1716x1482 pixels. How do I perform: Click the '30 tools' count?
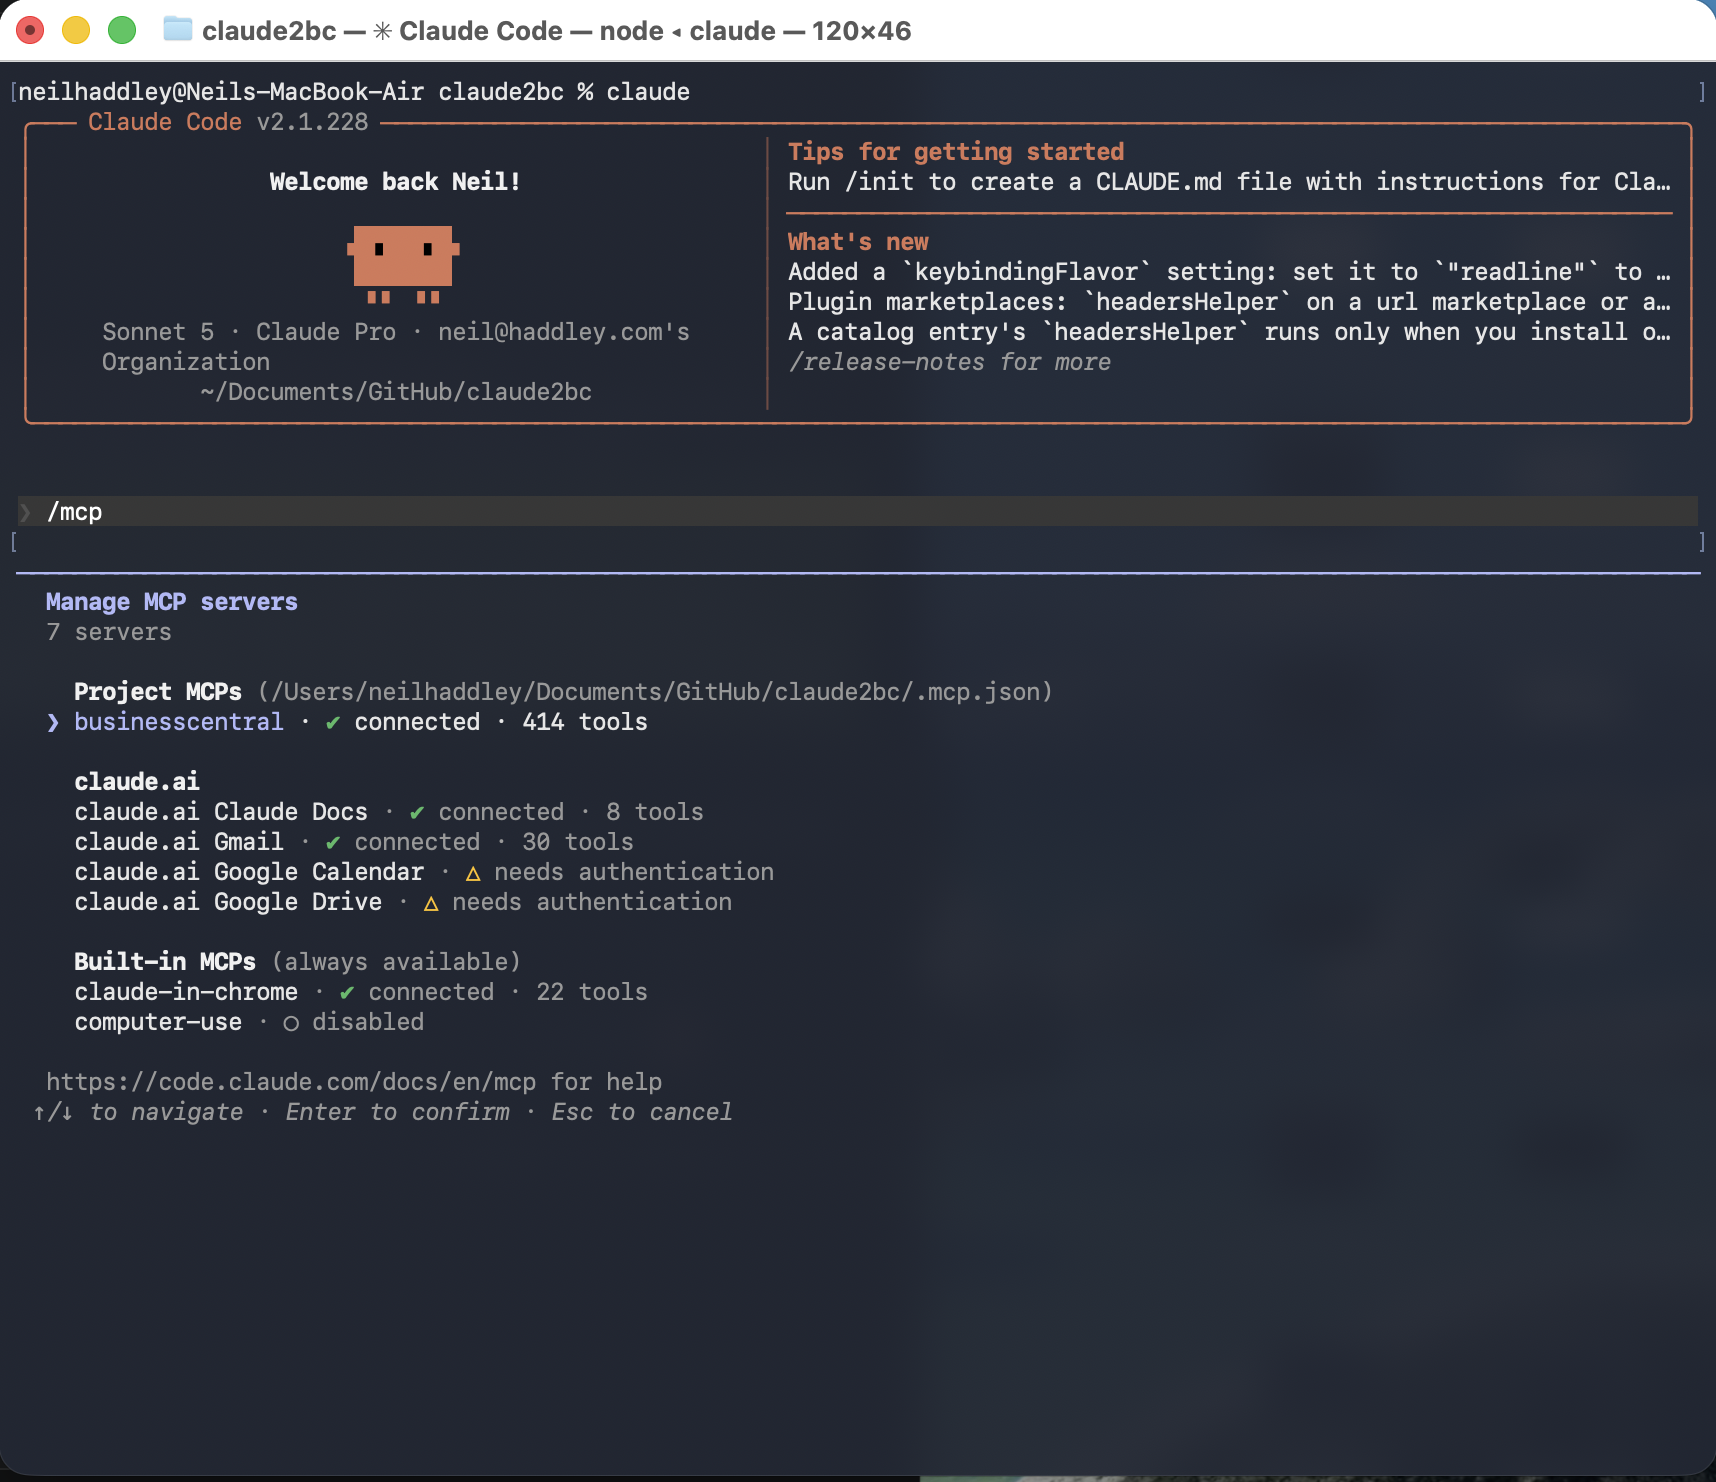pyautogui.click(x=578, y=842)
